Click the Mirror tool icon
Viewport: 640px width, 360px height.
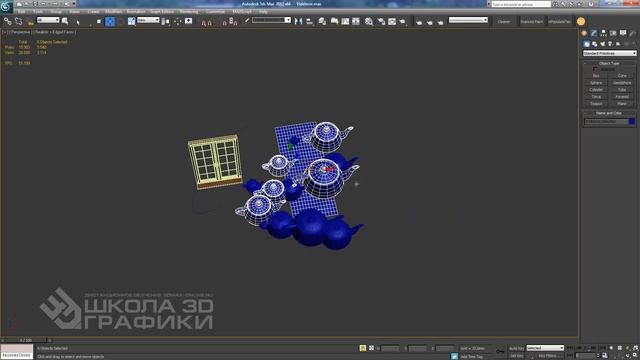click(299, 21)
